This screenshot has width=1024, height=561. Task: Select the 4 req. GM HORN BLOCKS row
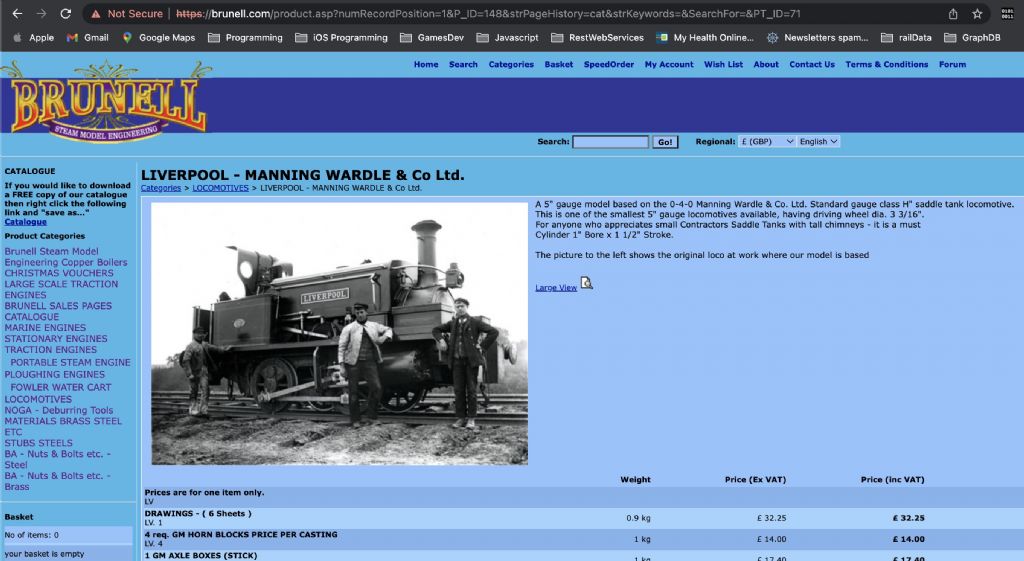coord(583,539)
